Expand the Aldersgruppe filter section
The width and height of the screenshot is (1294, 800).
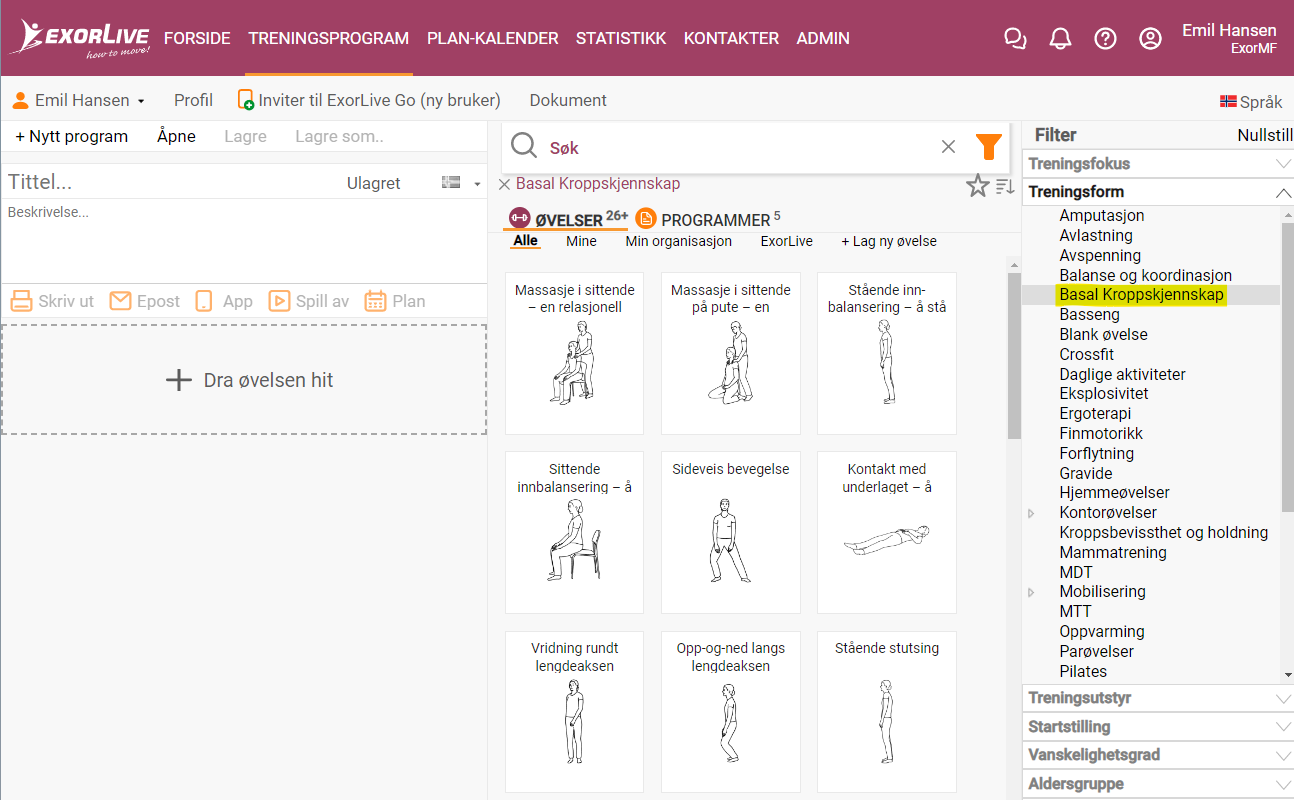coord(1158,784)
